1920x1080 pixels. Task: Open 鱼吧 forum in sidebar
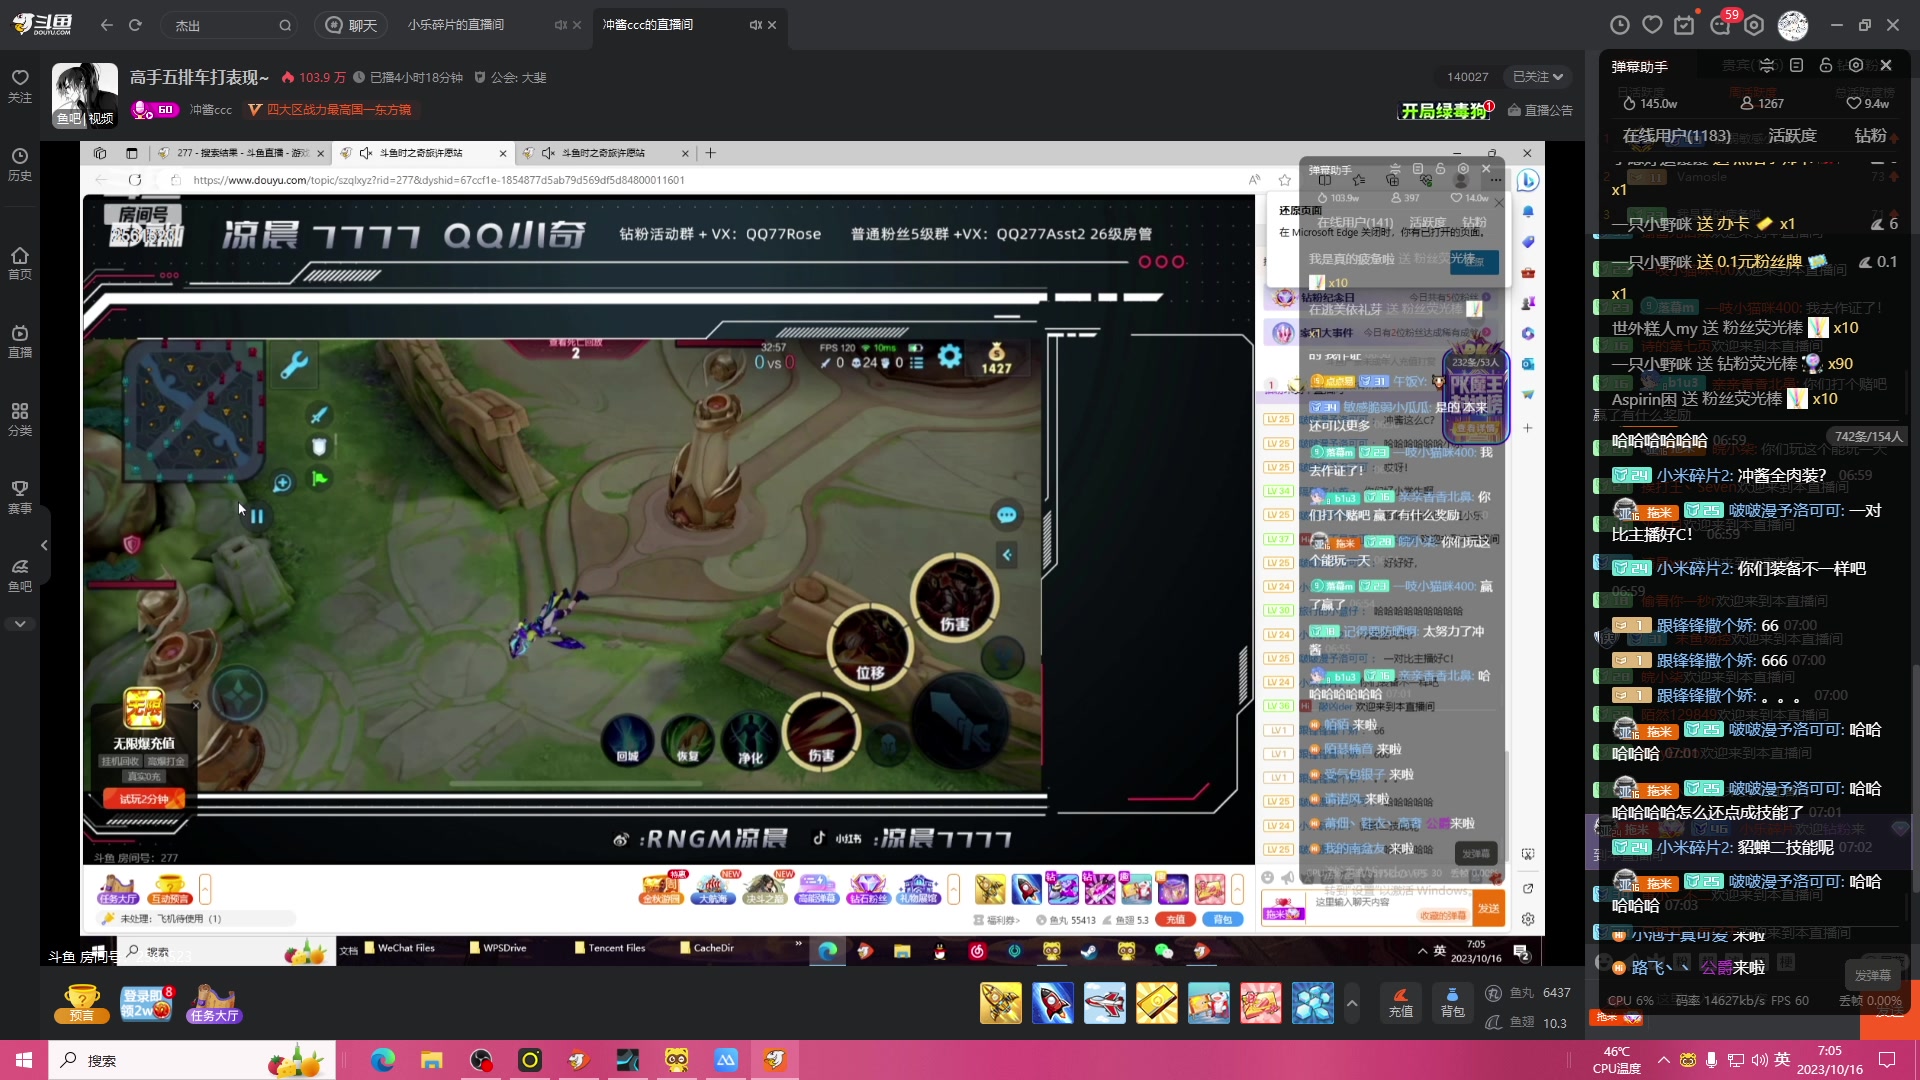coord(20,575)
